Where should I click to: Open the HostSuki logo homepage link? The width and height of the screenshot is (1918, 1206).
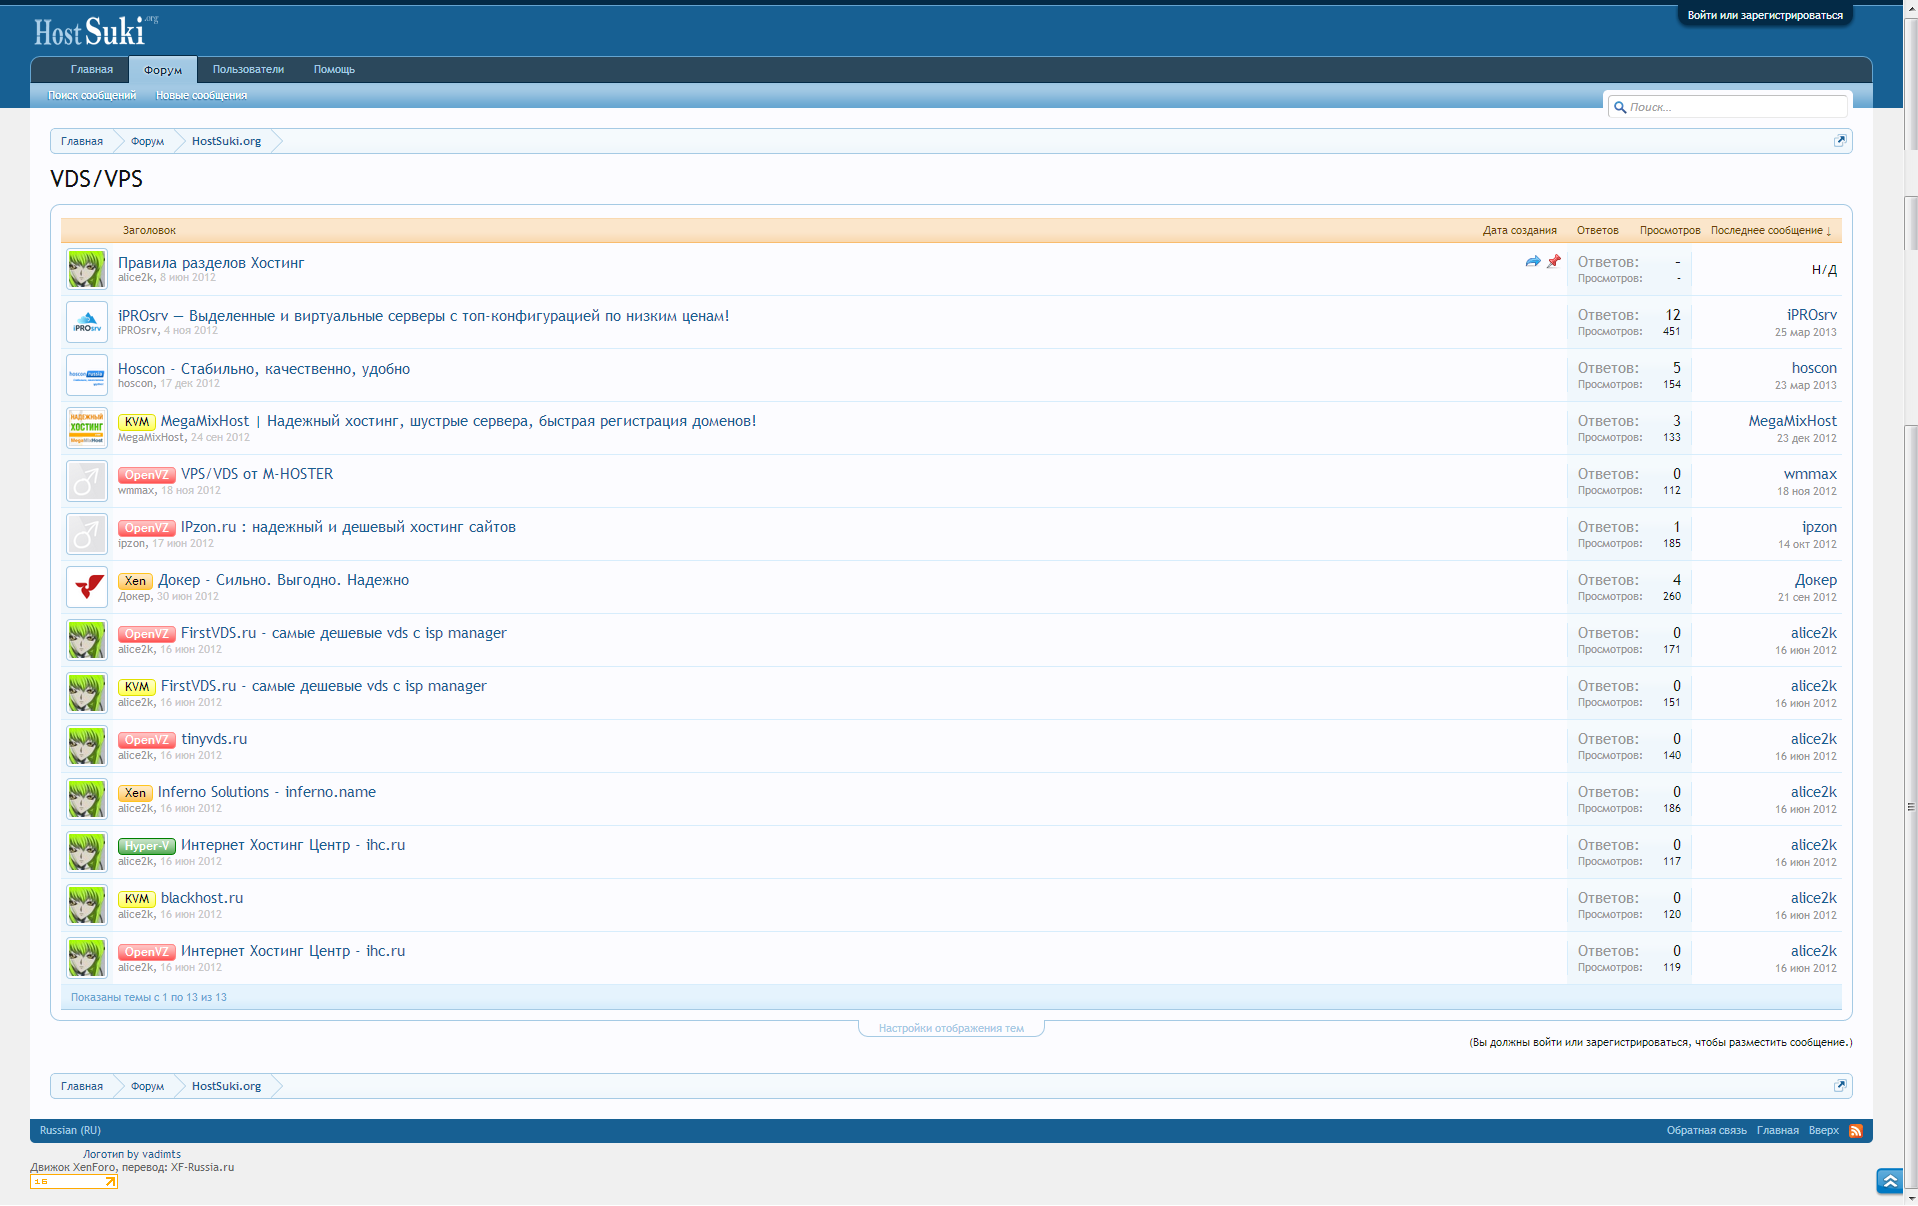[x=91, y=32]
